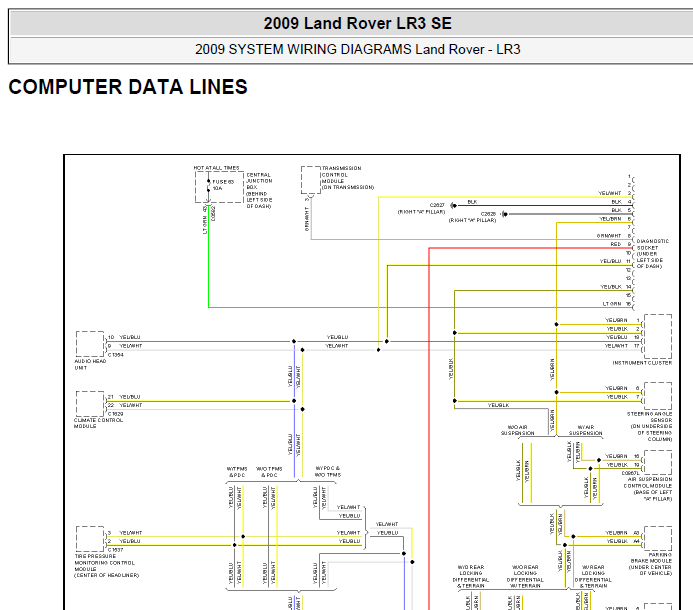The height and width of the screenshot is (610, 693).
Task: Click the "DIAGNOSTIC SOCKET" label
Action: [x=653, y=254]
